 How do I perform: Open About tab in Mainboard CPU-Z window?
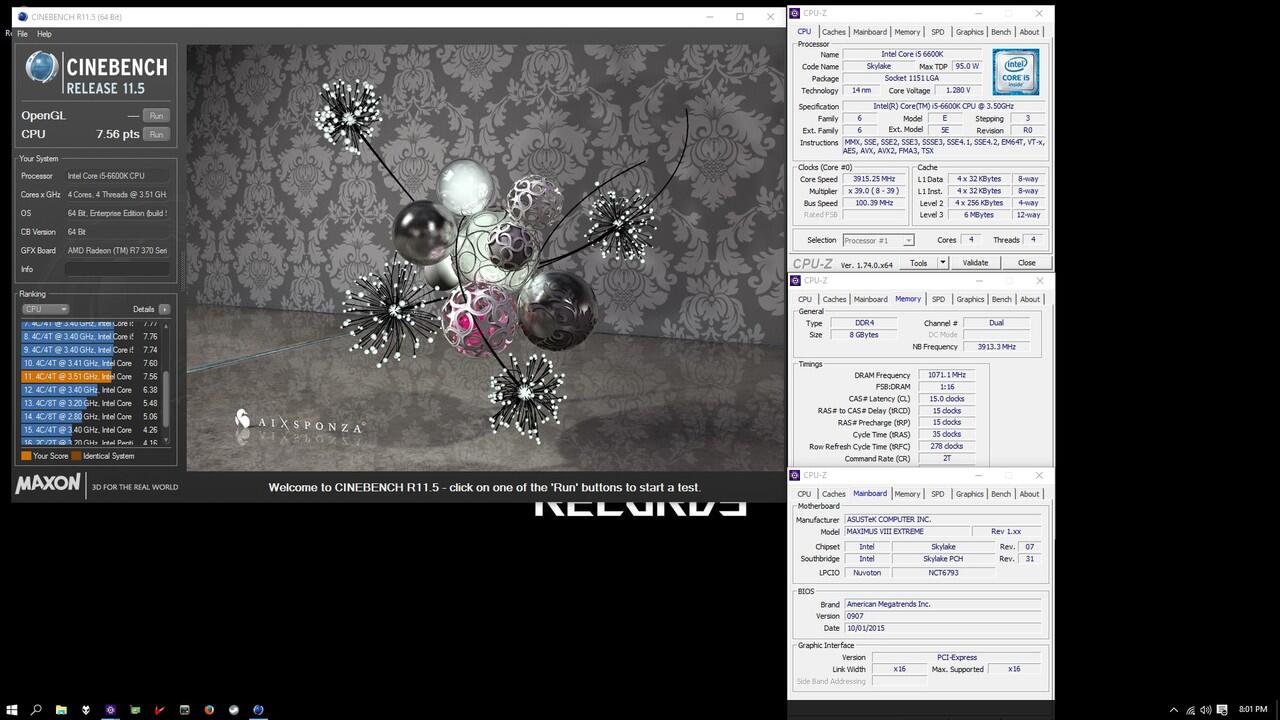tap(1029, 494)
